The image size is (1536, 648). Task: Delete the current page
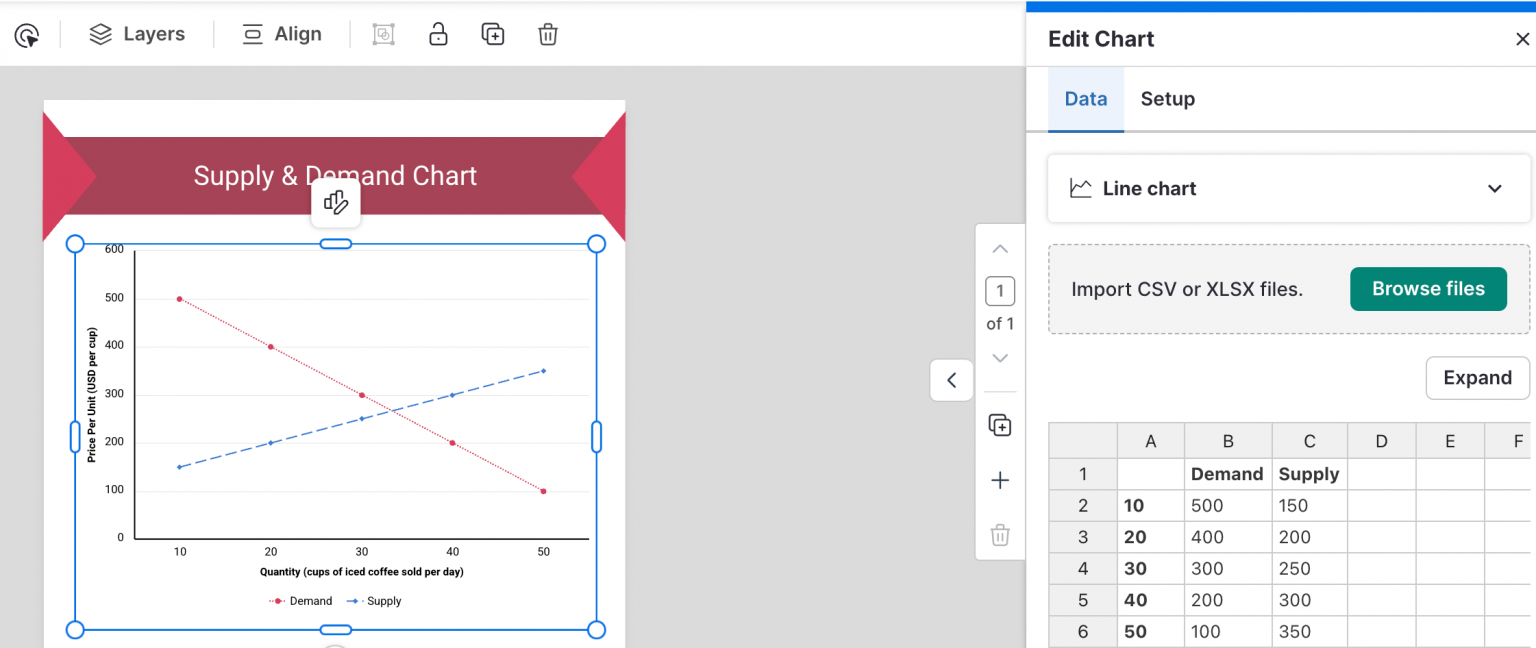point(1000,536)
